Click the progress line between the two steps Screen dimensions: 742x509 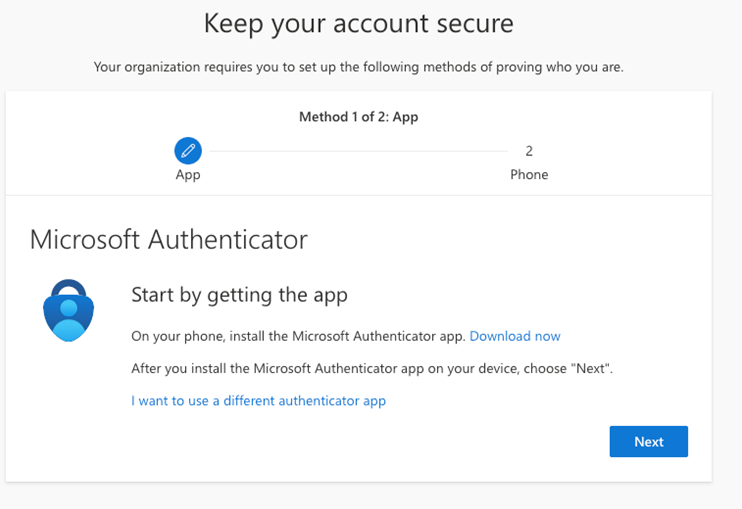tap(357, 151)
